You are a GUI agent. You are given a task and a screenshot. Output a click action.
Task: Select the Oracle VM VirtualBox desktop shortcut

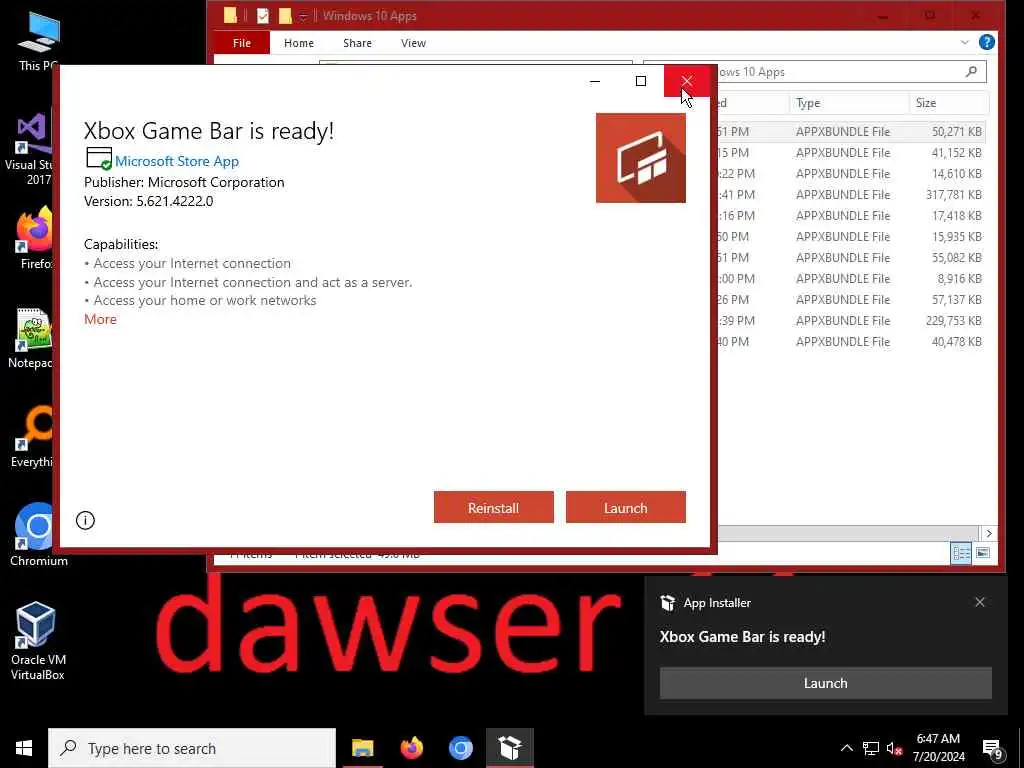tap(38, 641)
